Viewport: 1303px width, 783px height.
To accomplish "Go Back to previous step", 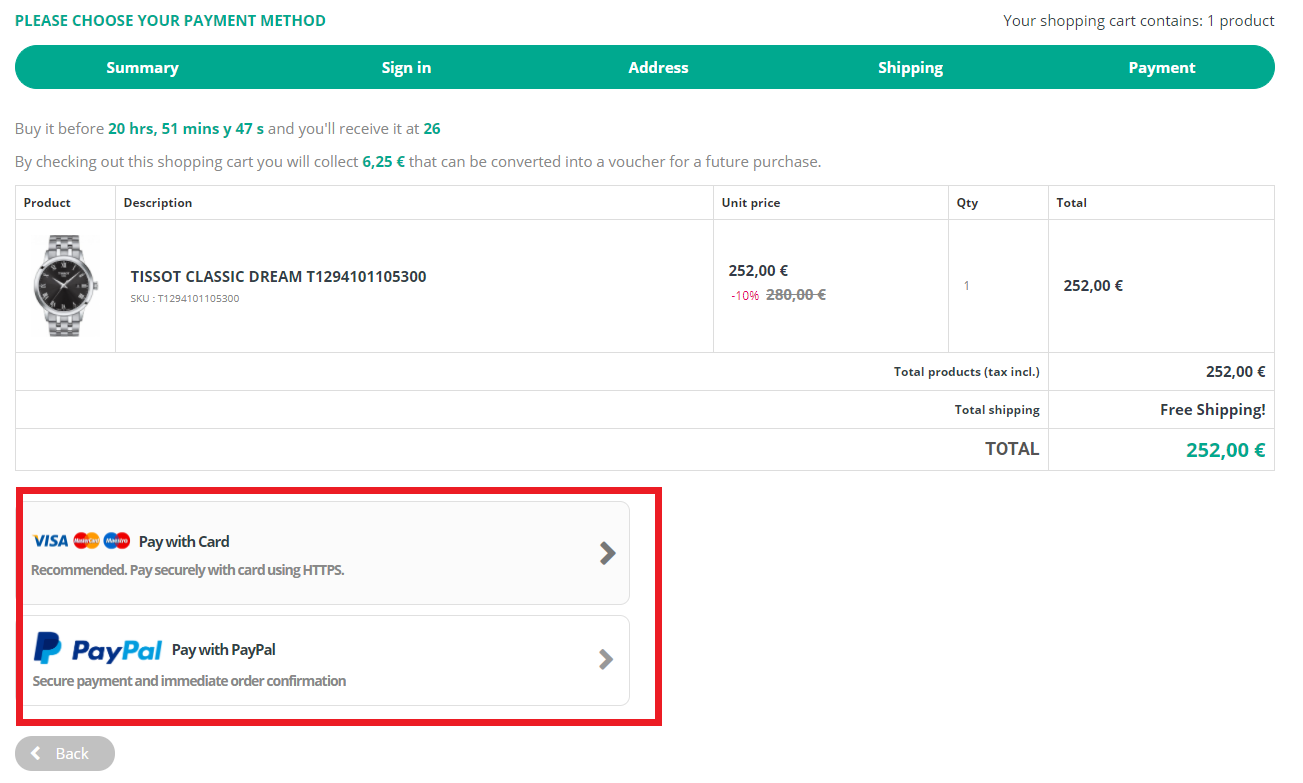I will (65, 753).
